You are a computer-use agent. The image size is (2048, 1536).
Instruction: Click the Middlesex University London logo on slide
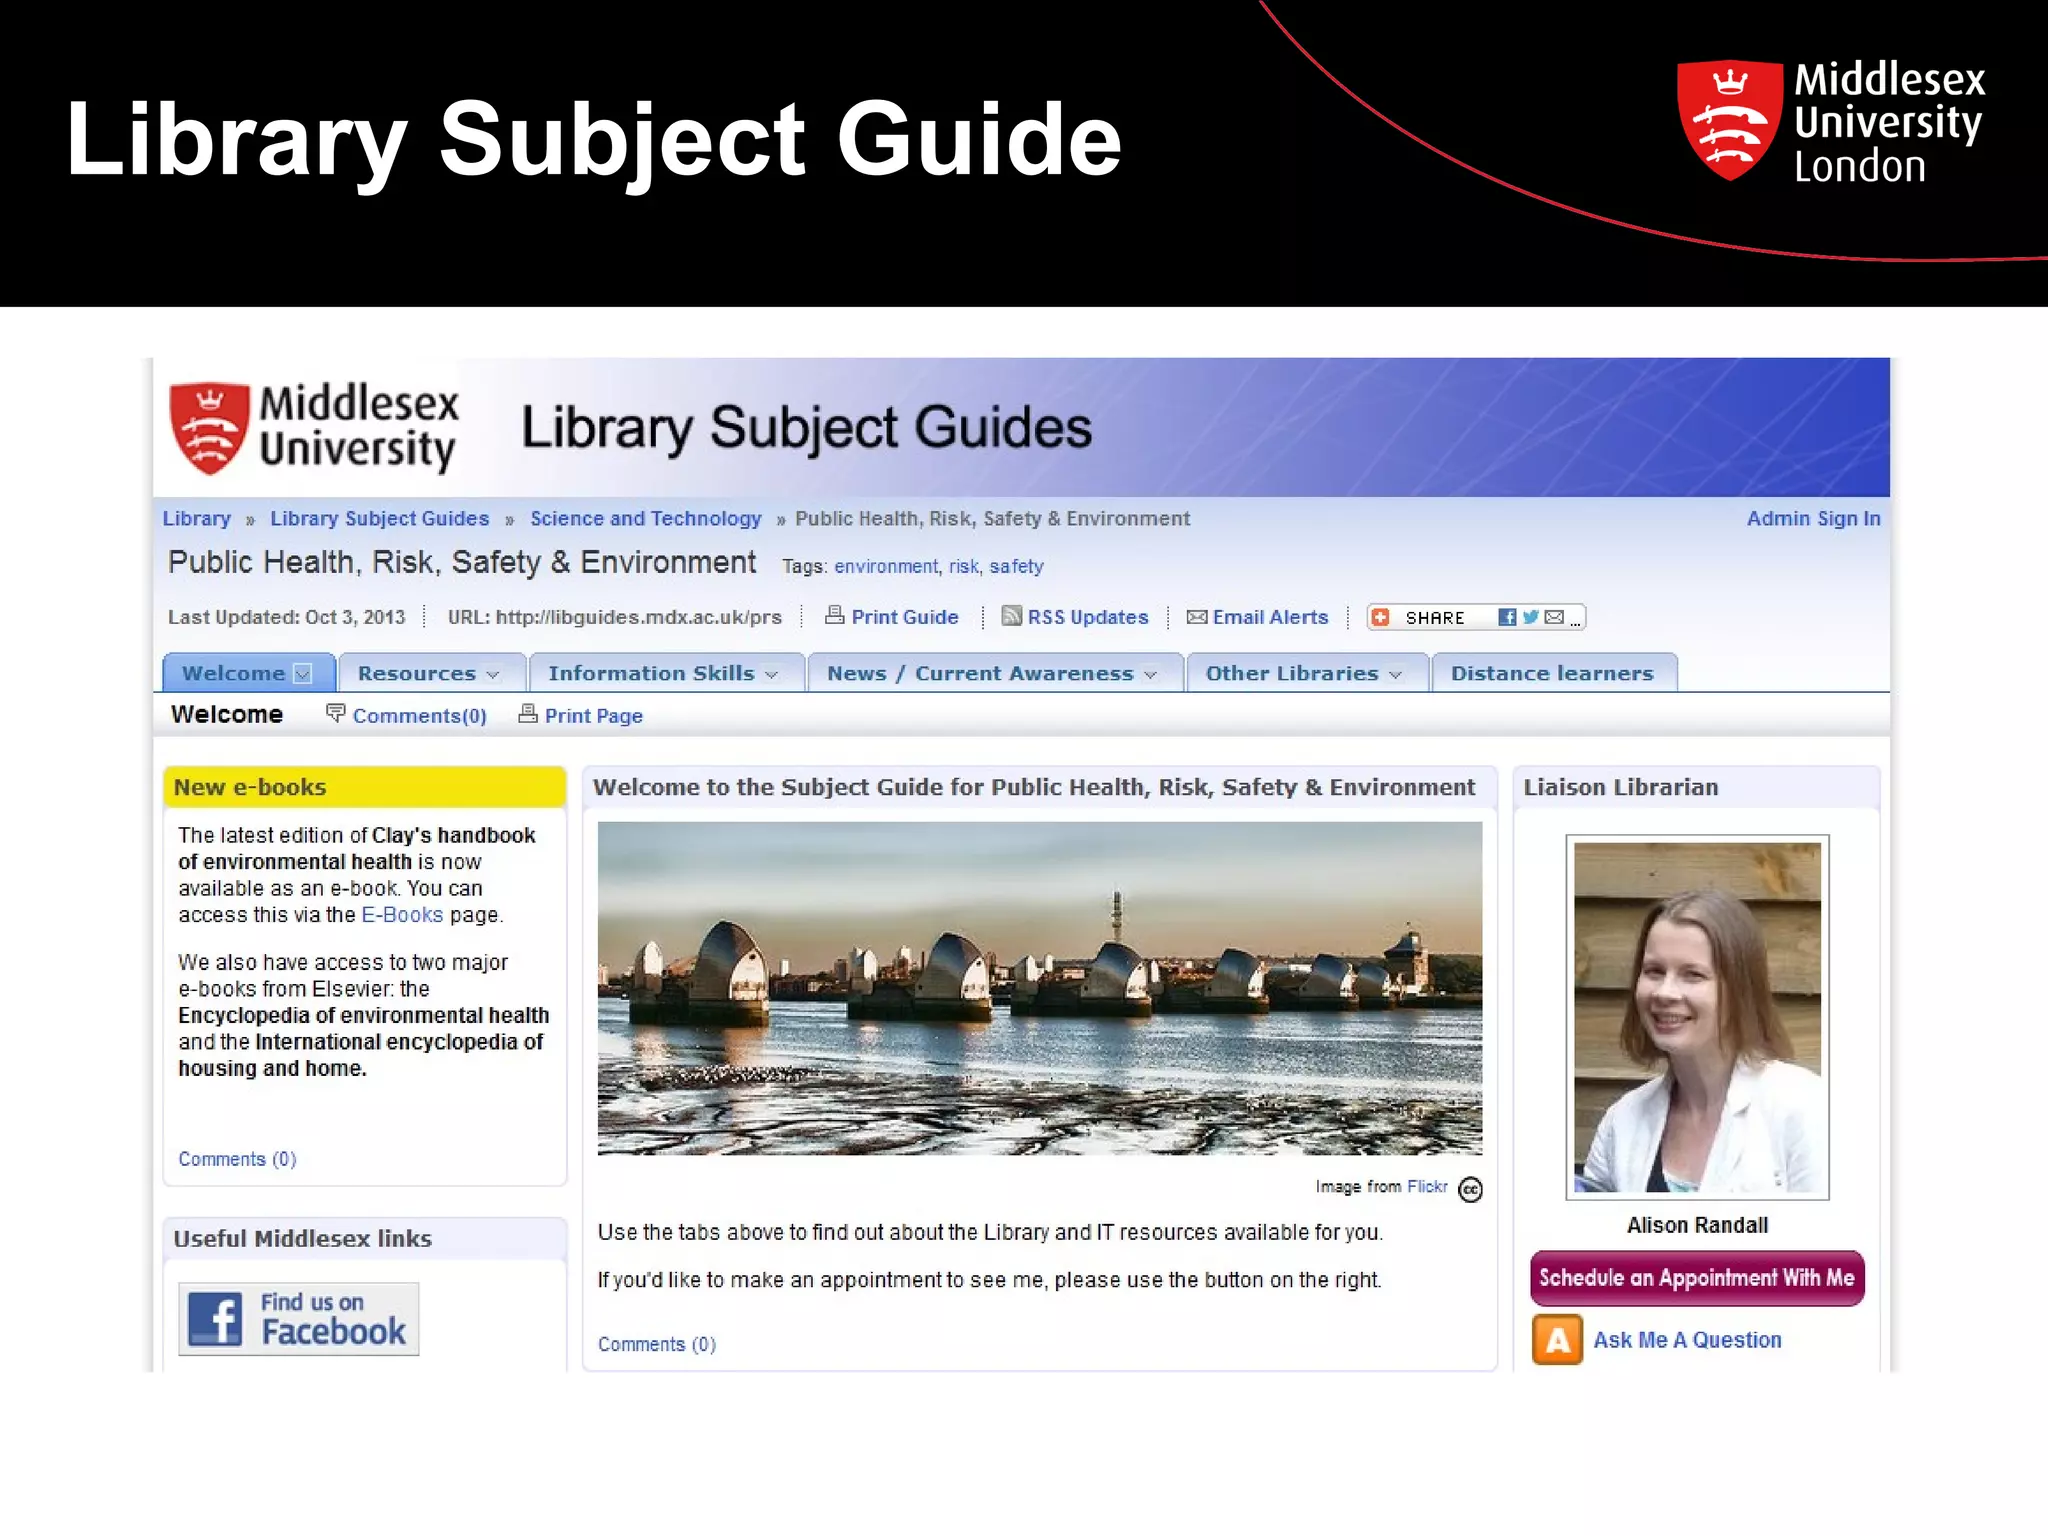1831,121
